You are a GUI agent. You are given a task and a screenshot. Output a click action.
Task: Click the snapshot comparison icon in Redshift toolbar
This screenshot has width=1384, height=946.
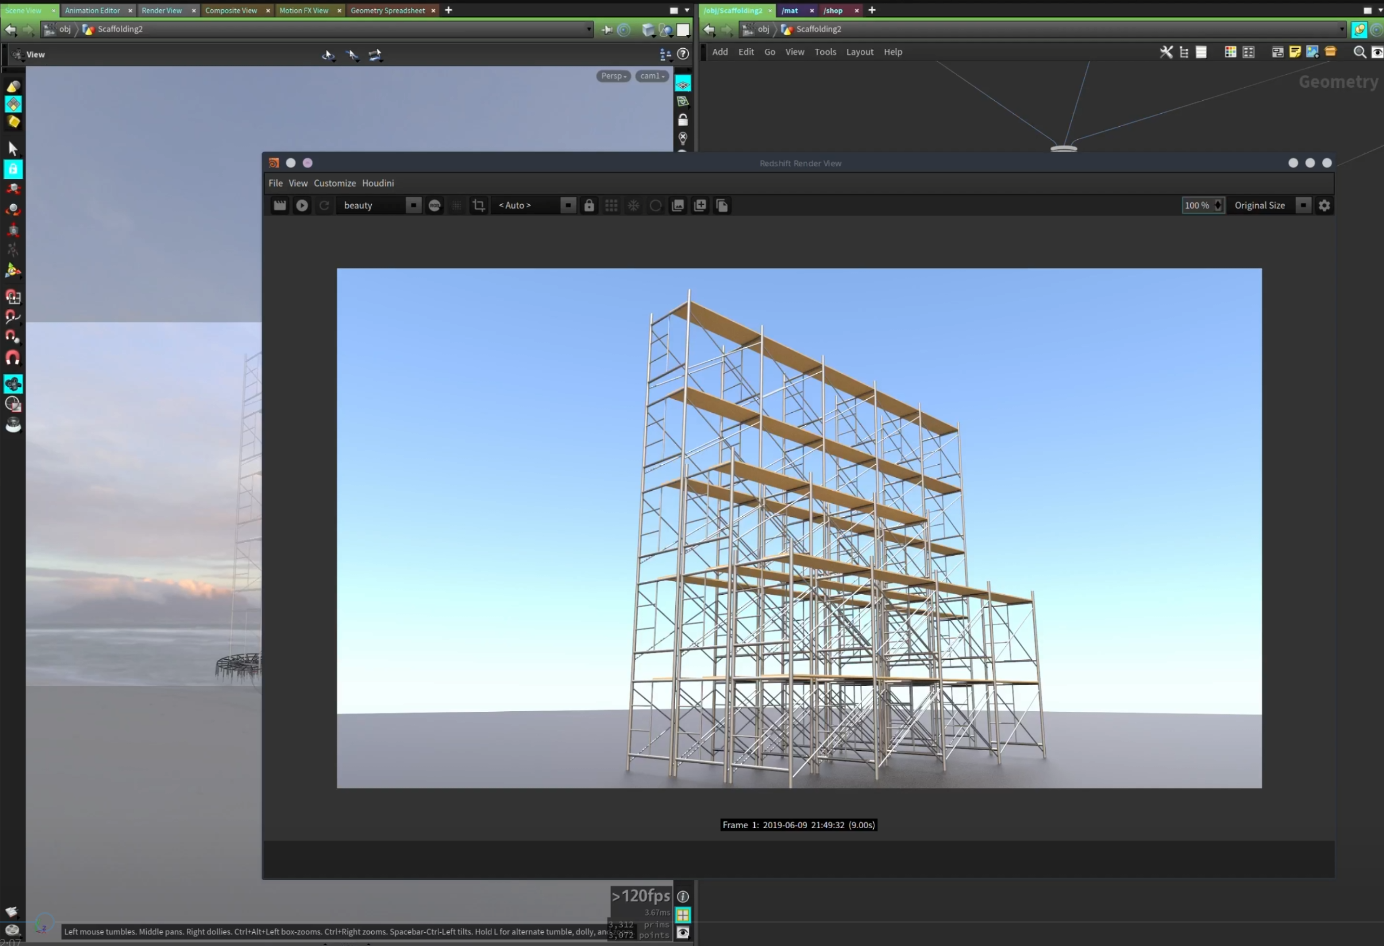tap(678, 205)
